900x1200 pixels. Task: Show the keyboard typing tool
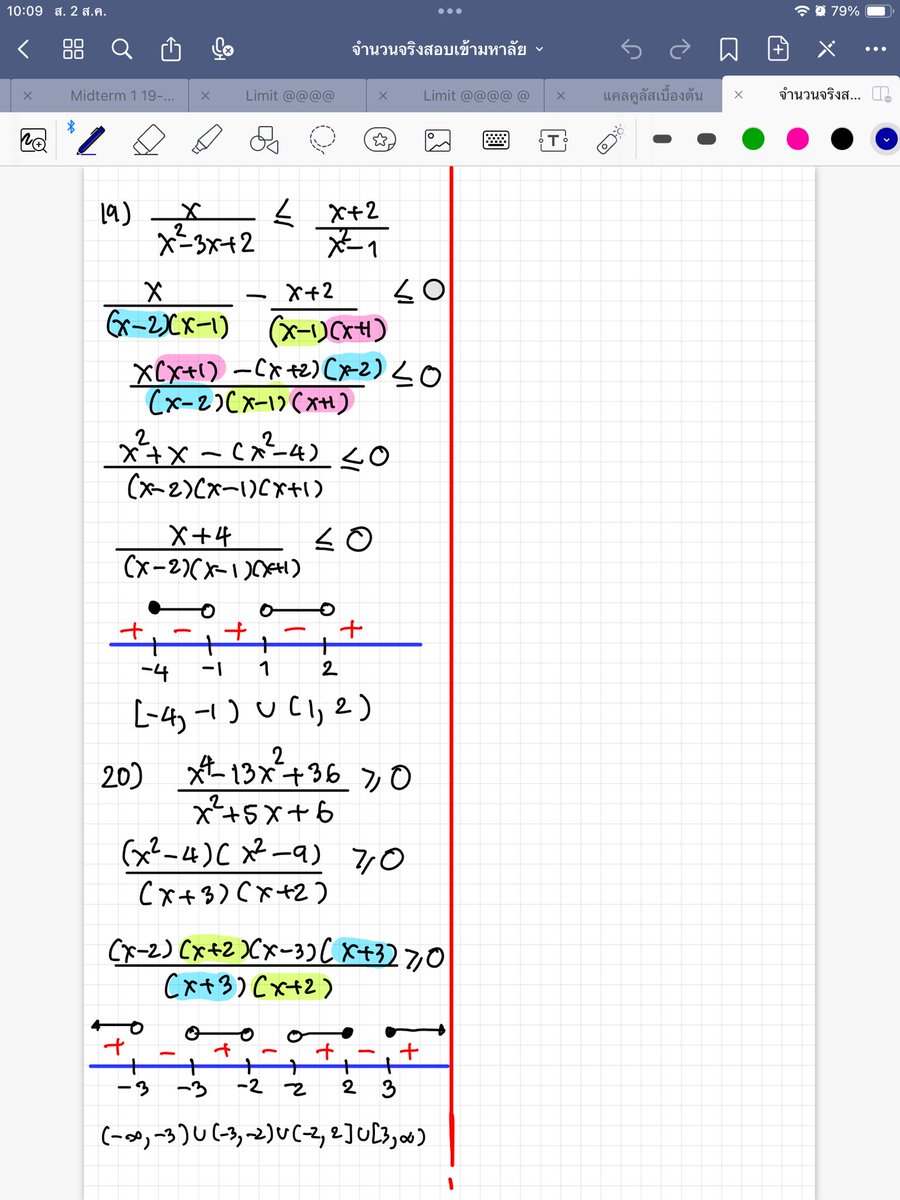pyautogui.click(x=496, y=140)
